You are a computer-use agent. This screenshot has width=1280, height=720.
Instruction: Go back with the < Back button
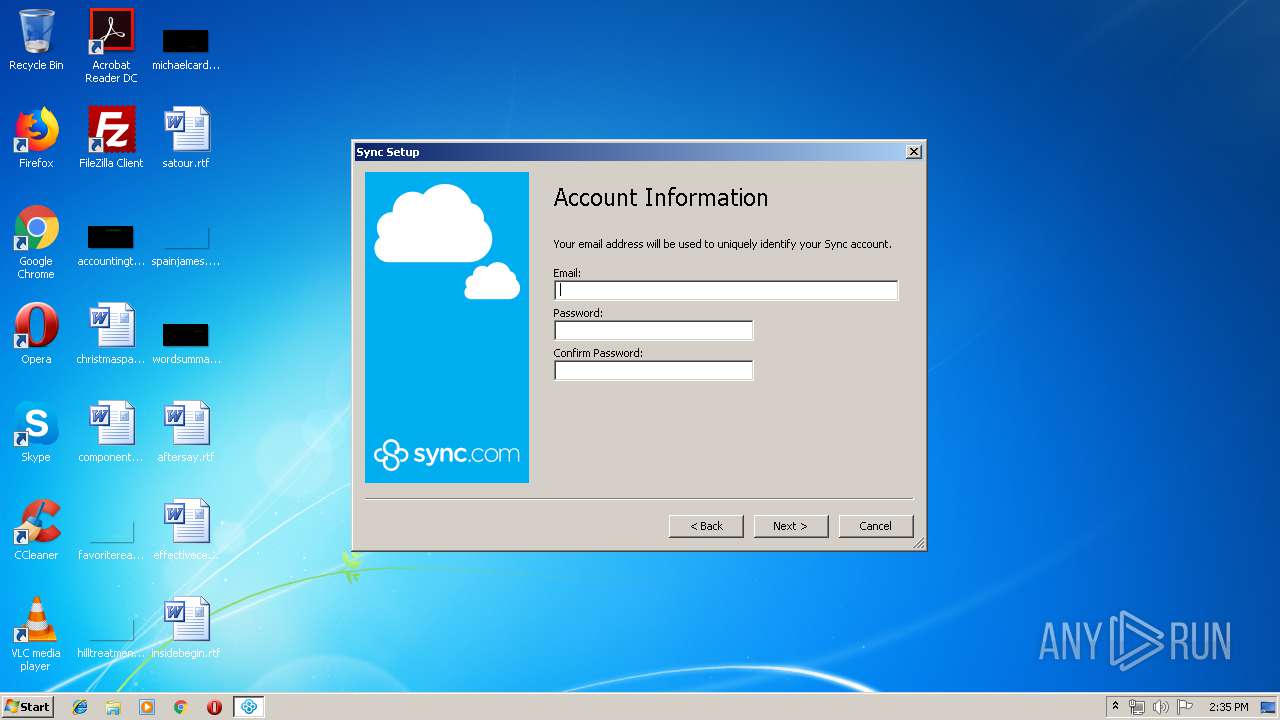706,526
